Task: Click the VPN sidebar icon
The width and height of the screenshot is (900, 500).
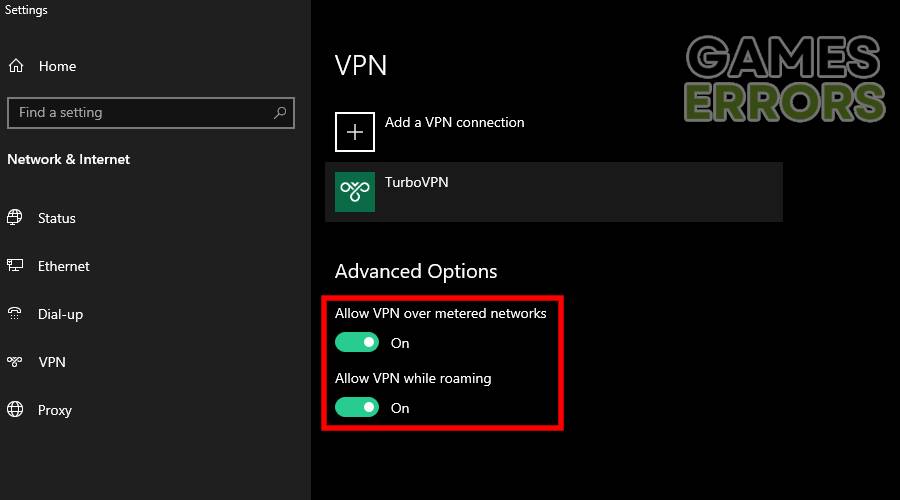Action: pyautogui.click(x=15, y=362)
